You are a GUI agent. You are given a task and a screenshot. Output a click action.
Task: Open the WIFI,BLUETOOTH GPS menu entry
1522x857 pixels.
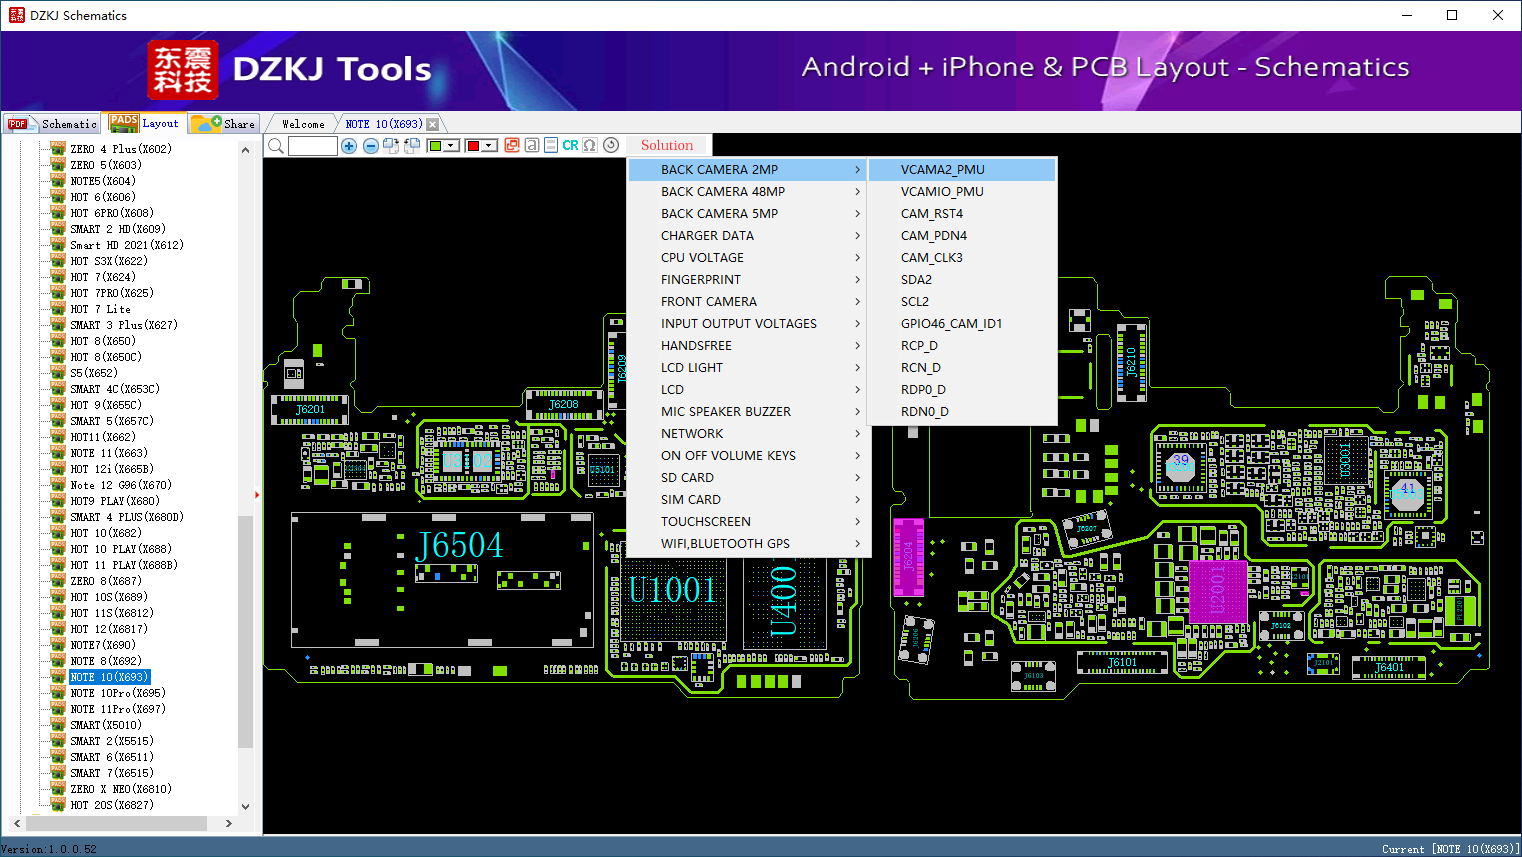pyautogui.click(x=749, y=544)
